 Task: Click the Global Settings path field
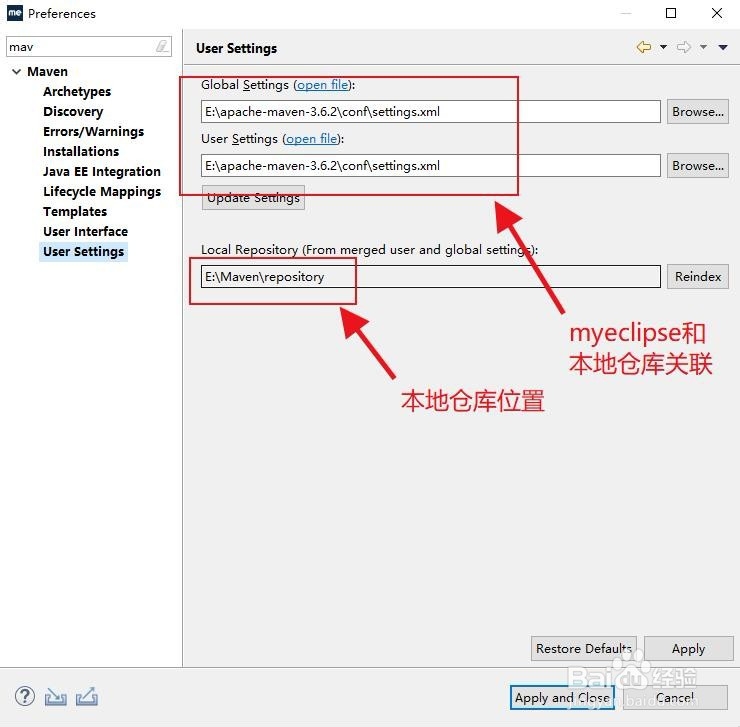tap(430, 111)
